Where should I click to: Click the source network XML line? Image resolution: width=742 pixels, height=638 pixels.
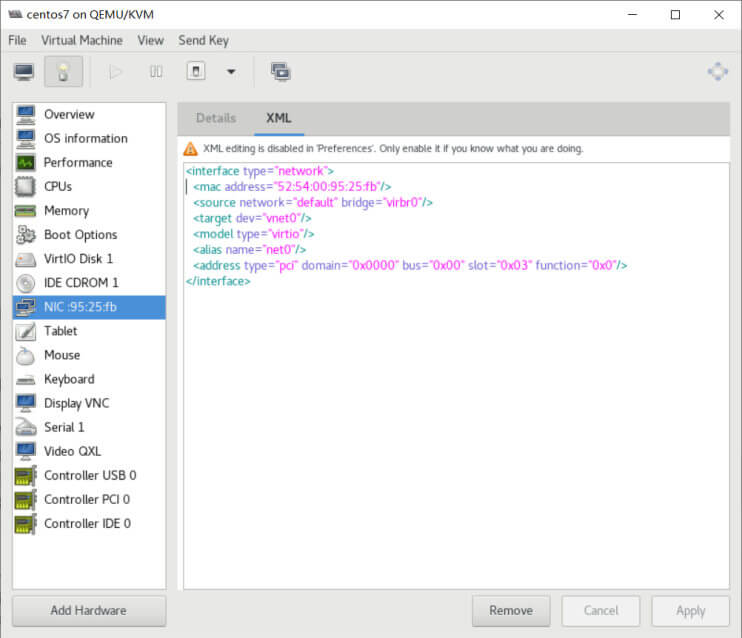[313, 203]
